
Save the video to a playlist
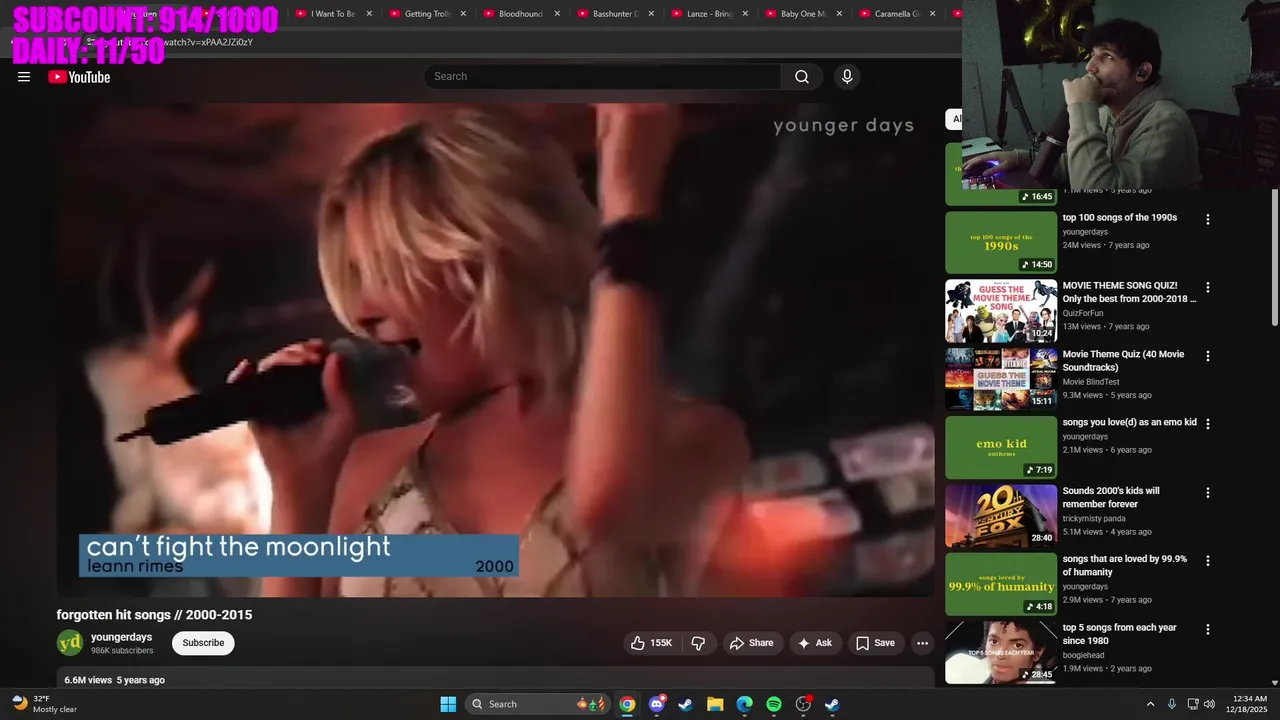pos(875,643)
